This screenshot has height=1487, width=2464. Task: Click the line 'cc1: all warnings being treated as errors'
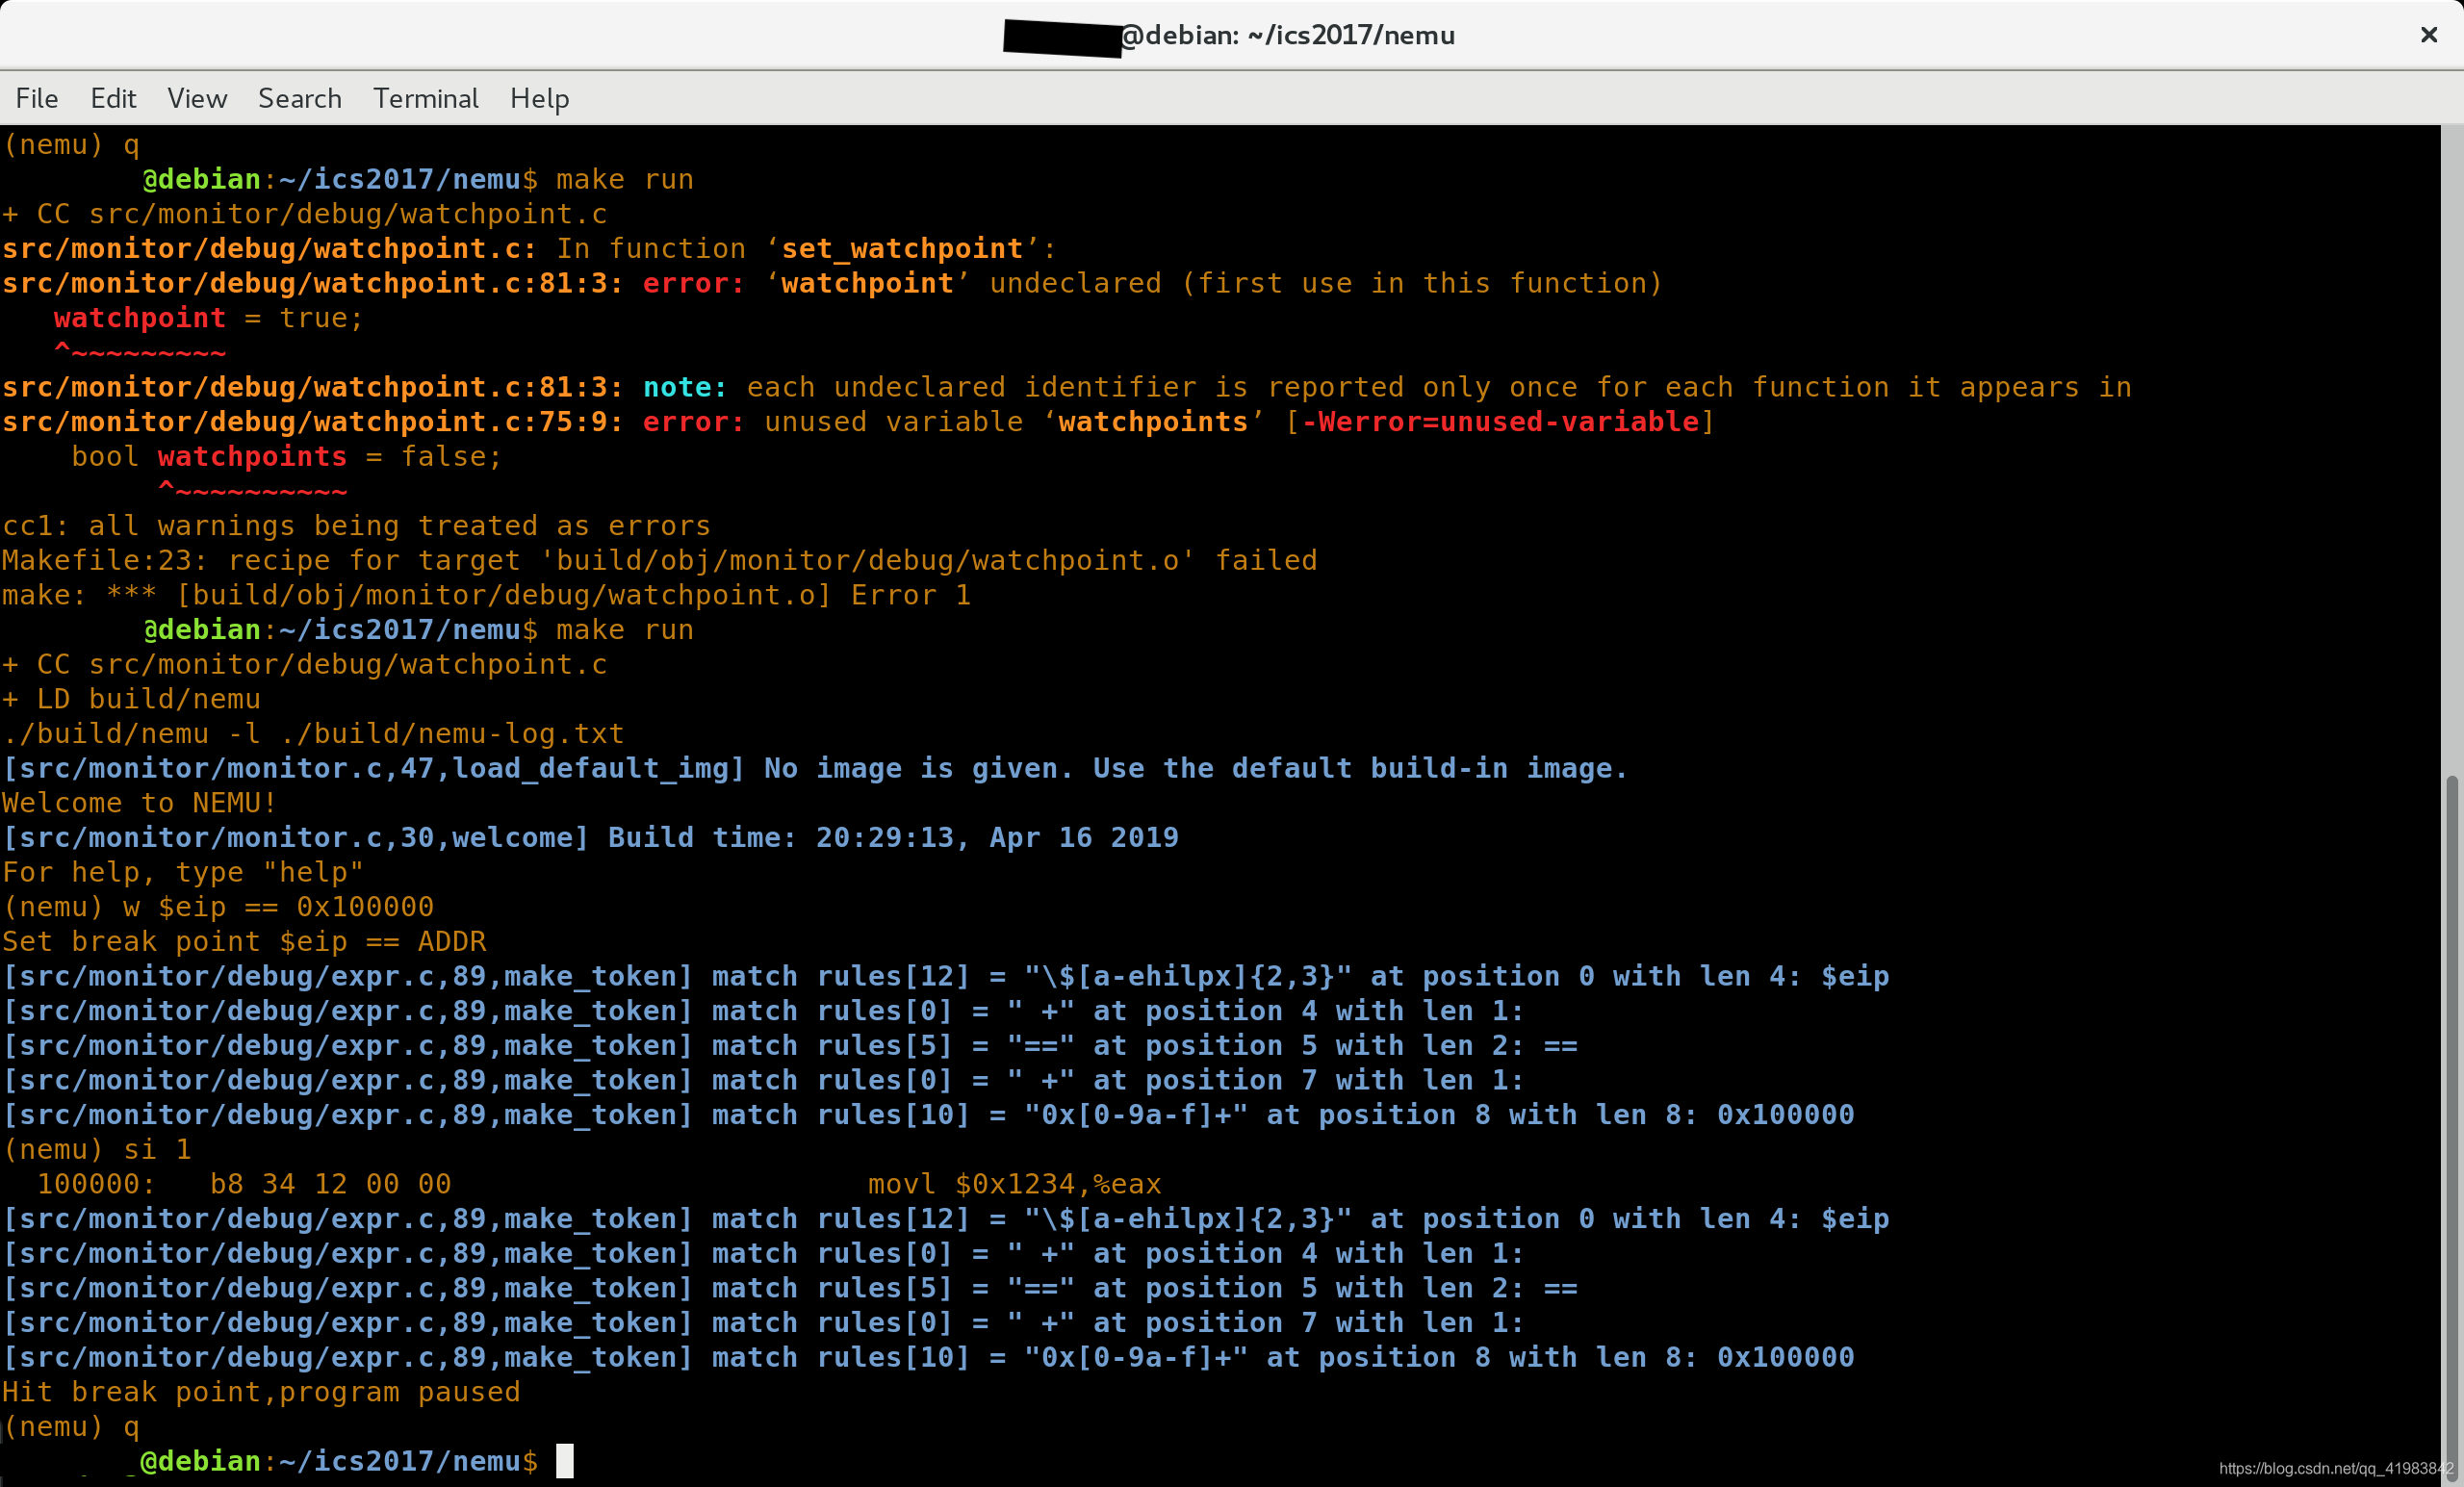pos(356,526)
